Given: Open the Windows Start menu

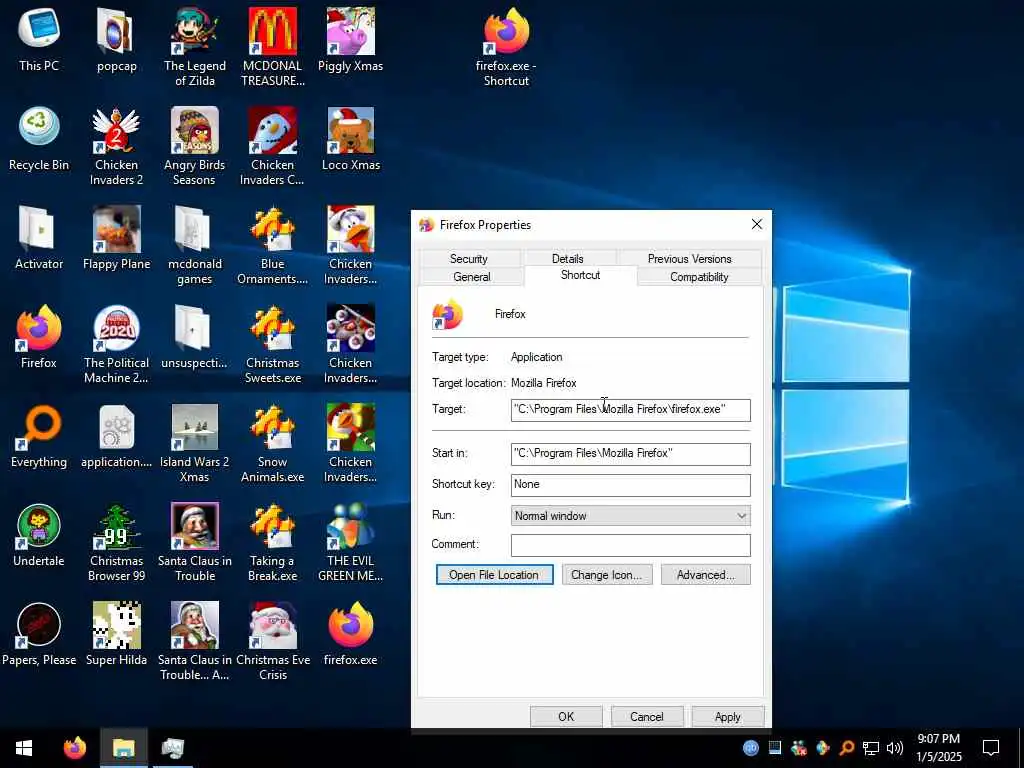Looking at the screenshot, I should click(x=24, y=748).
